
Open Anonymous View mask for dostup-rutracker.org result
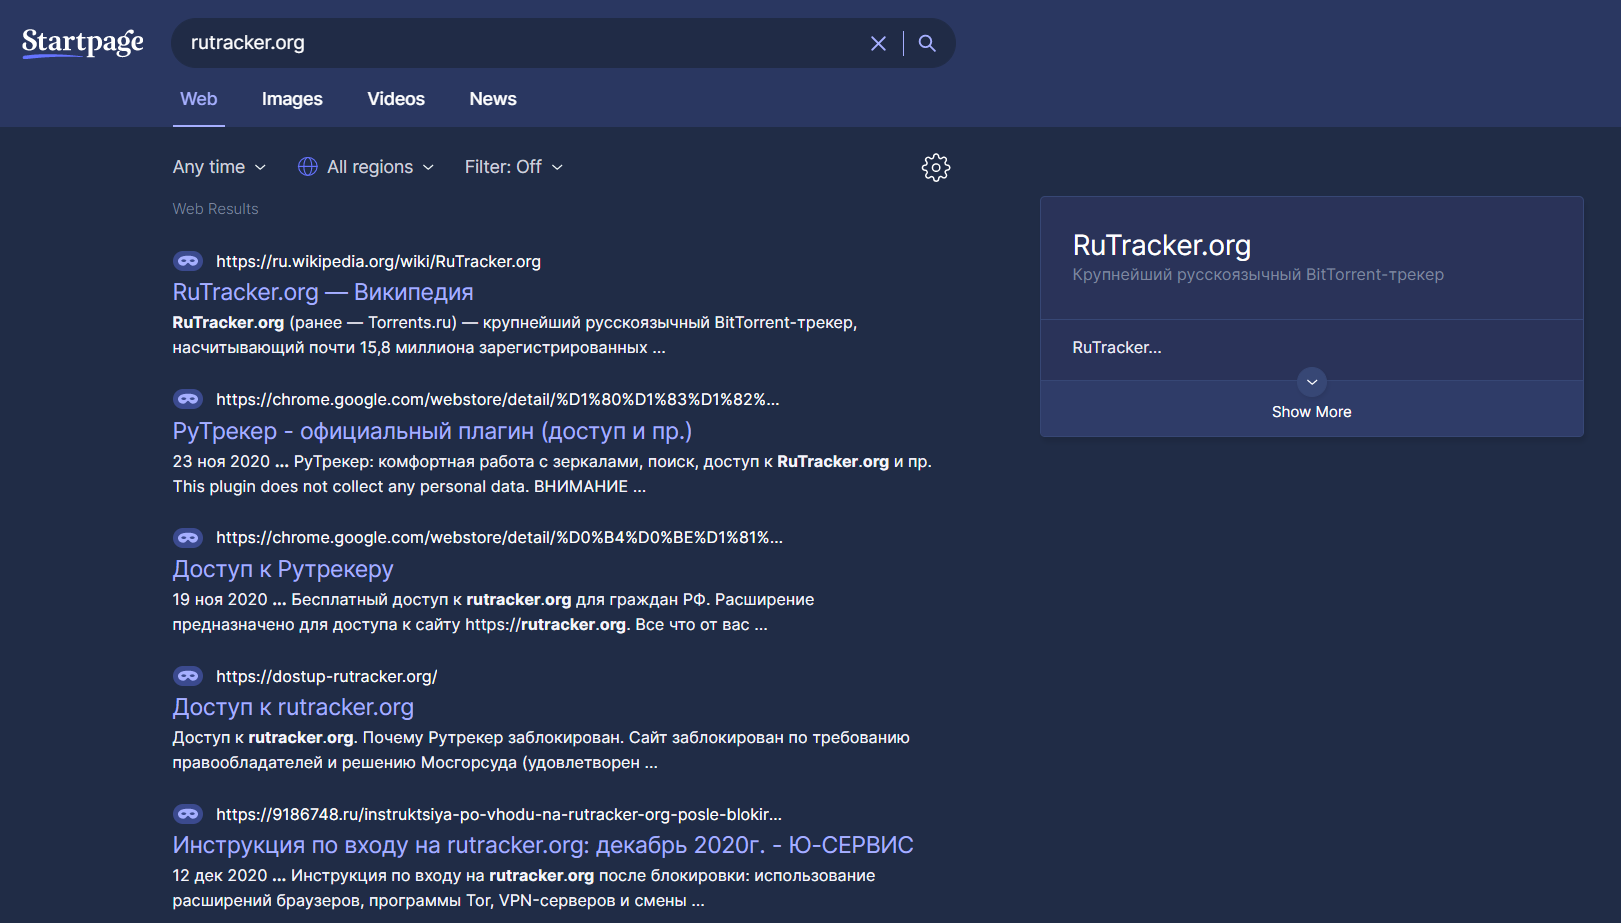pos(188,676)
